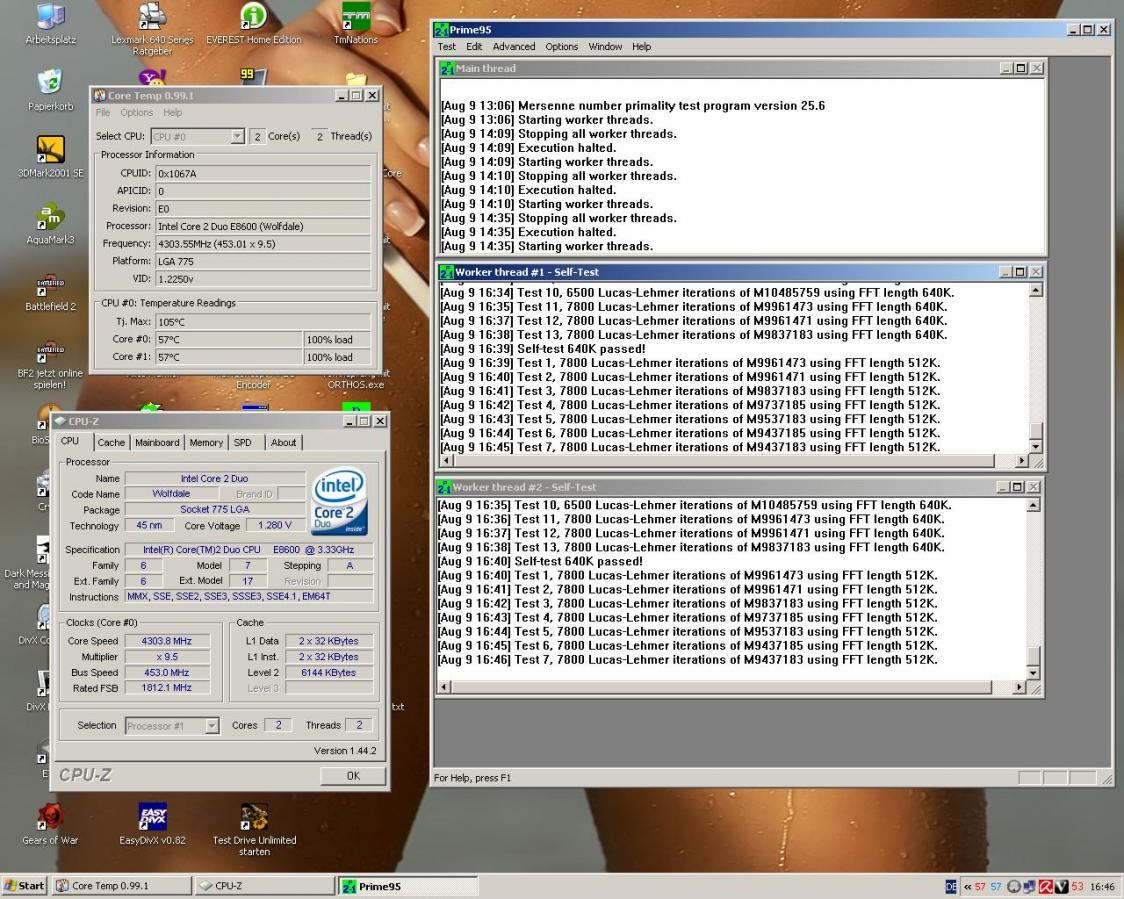
Task: Switch to the Mainboard tab in CPU-Z
Action: (x=157, y=443)
